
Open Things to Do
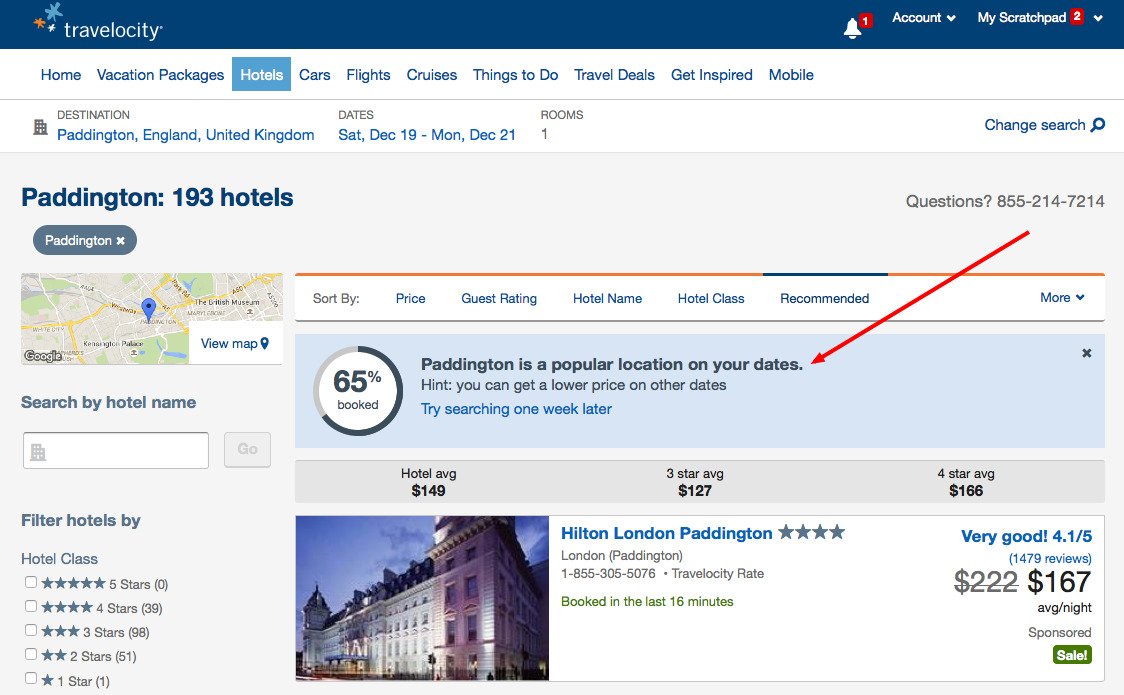[515, 75]
